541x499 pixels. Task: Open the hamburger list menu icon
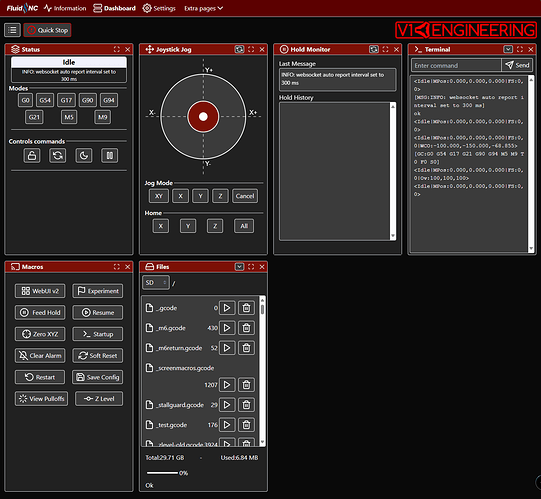(12, 30)
